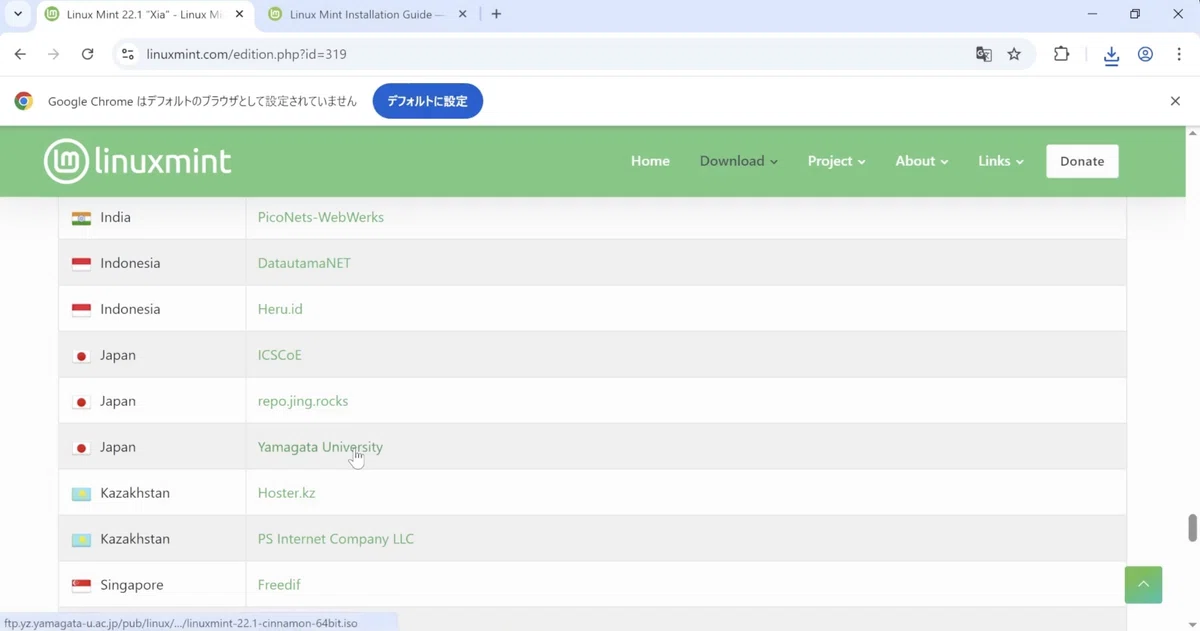Image resolution: width=1200 pixels, height=631 pixels.
Task: Reload the page with the refresh icon
Action: click(x=88, y=54)
